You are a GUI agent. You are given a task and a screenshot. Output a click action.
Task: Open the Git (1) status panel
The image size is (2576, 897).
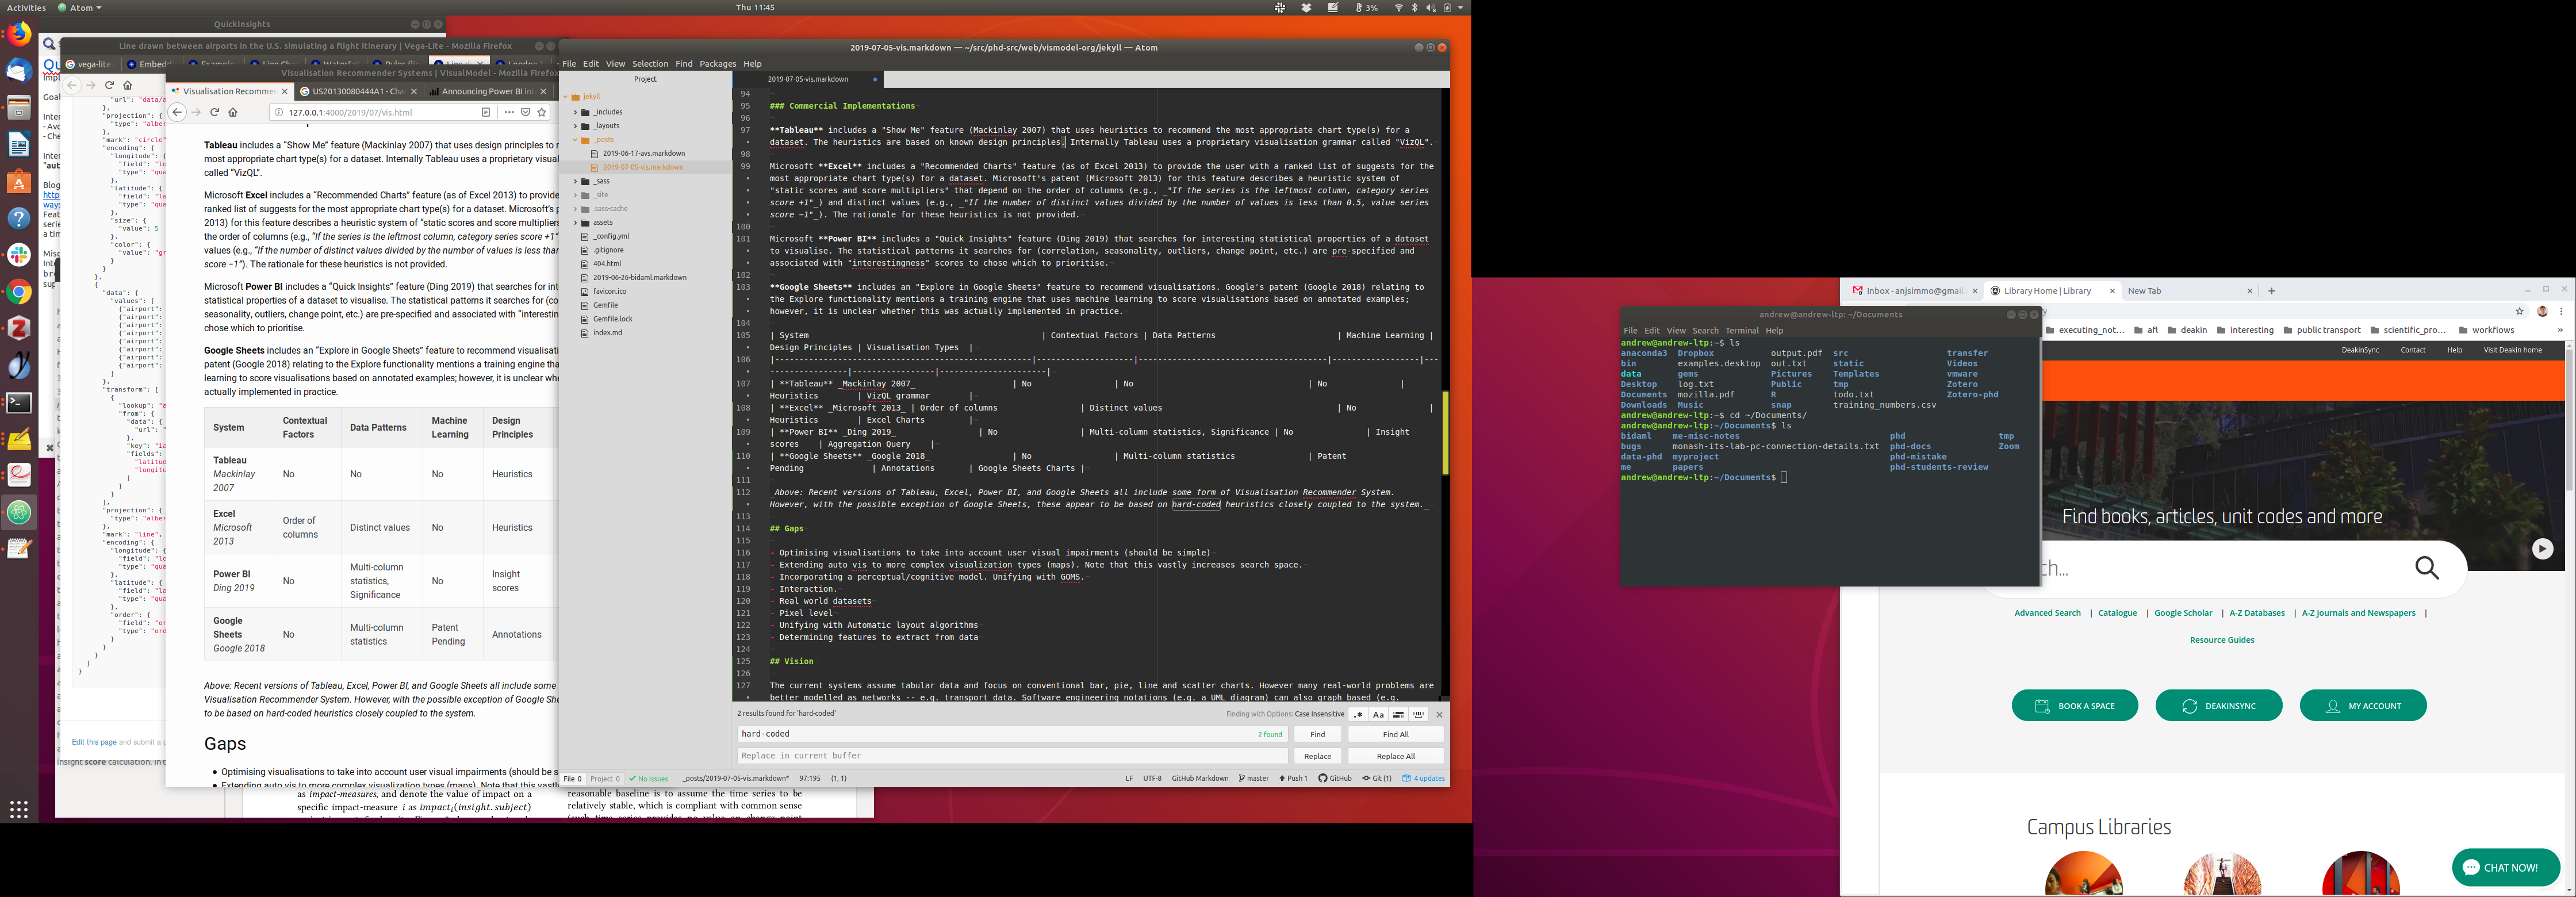point(1377,779)
